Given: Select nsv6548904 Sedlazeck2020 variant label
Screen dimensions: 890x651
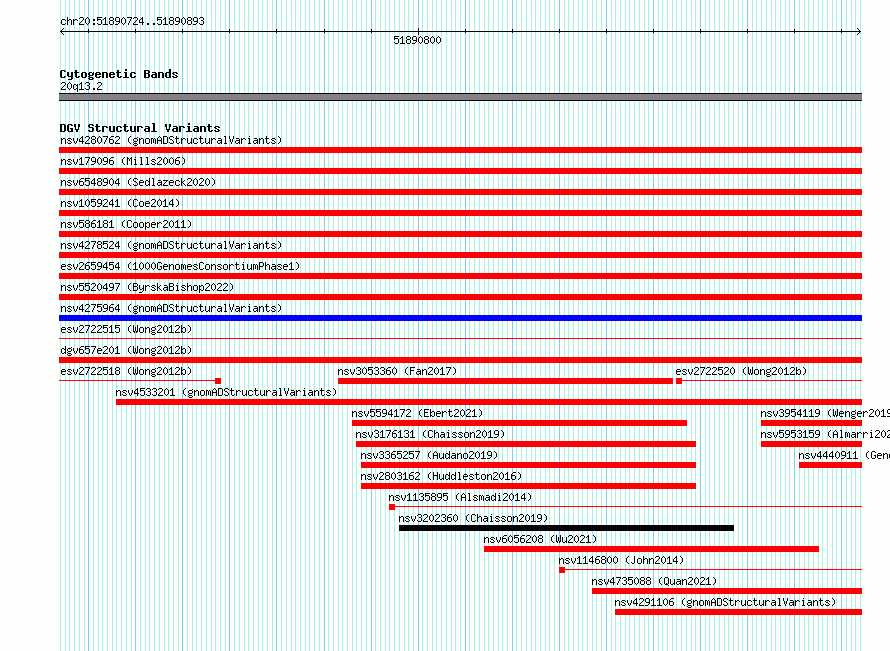Looking at the screenshot, I should [x=138, y=182].
